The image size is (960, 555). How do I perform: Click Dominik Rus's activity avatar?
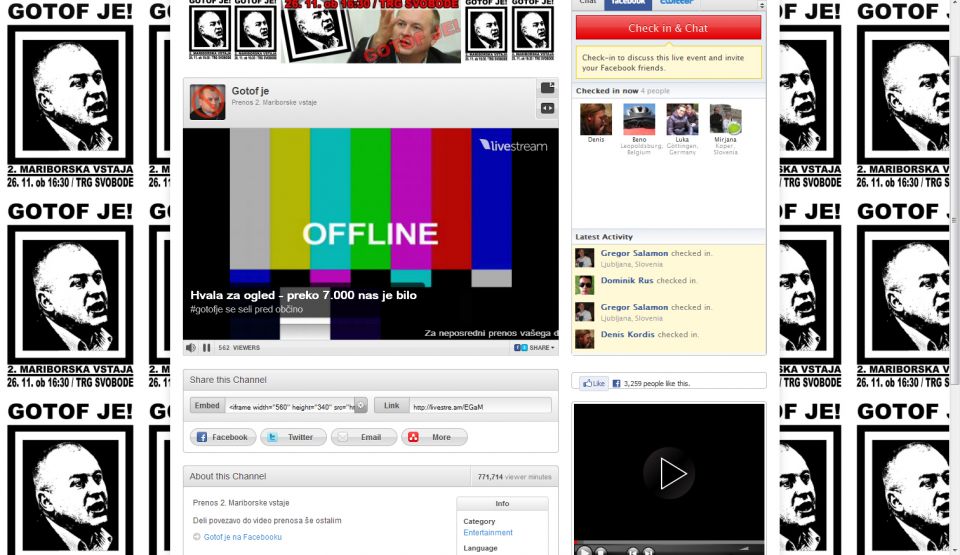click(584, 285)
